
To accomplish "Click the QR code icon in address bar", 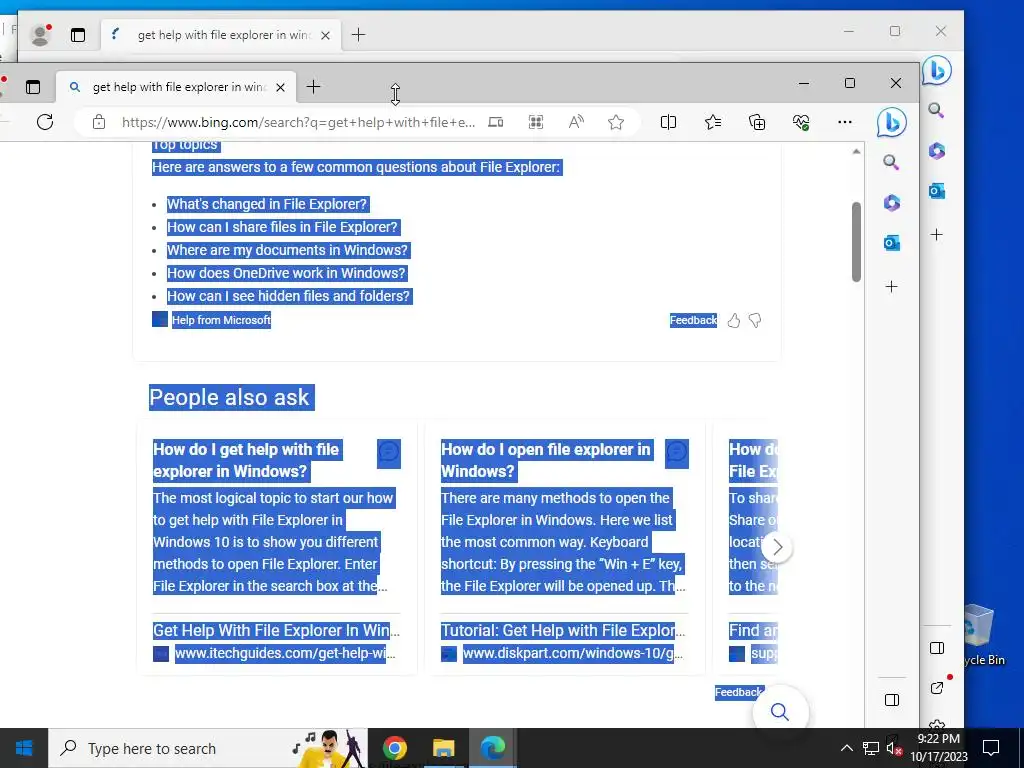I will 536,122.
